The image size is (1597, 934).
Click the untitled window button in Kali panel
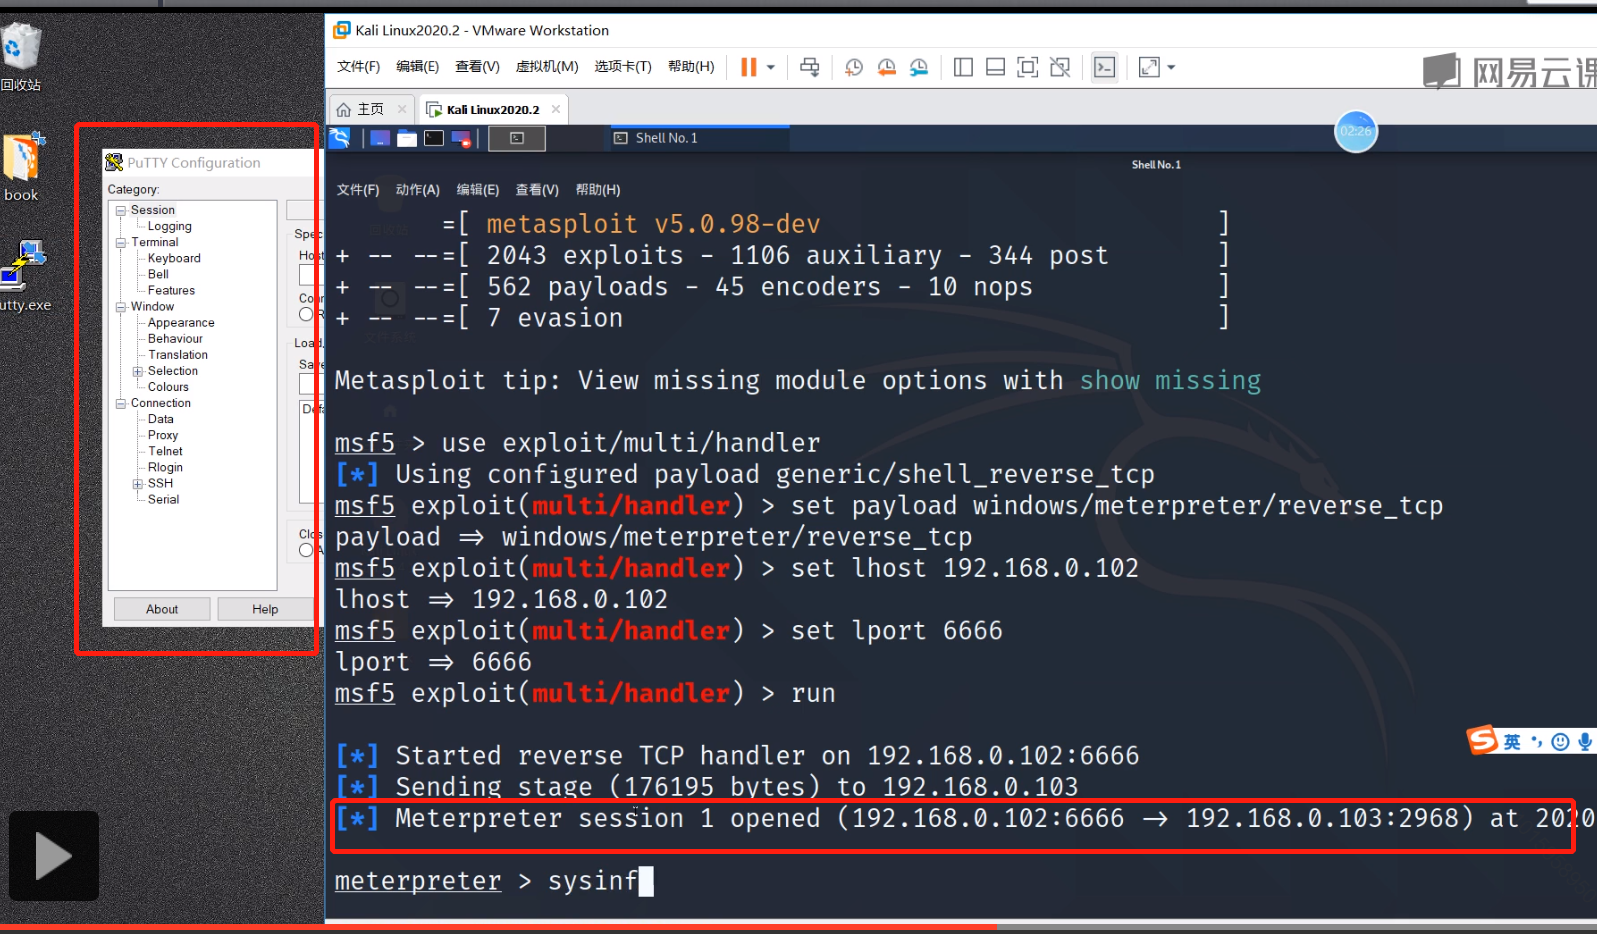(x=517, y=138)
